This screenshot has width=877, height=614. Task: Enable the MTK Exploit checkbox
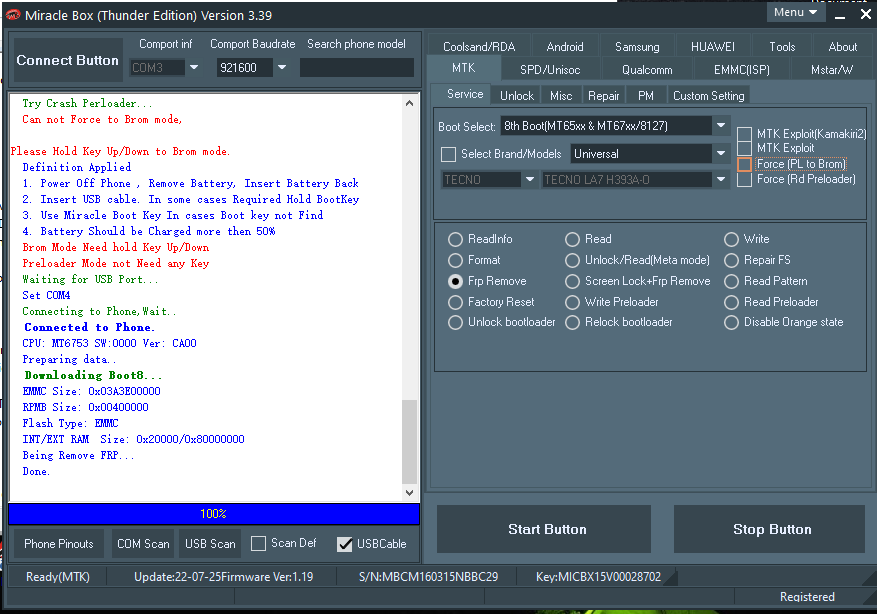click(x=744, y=148)
